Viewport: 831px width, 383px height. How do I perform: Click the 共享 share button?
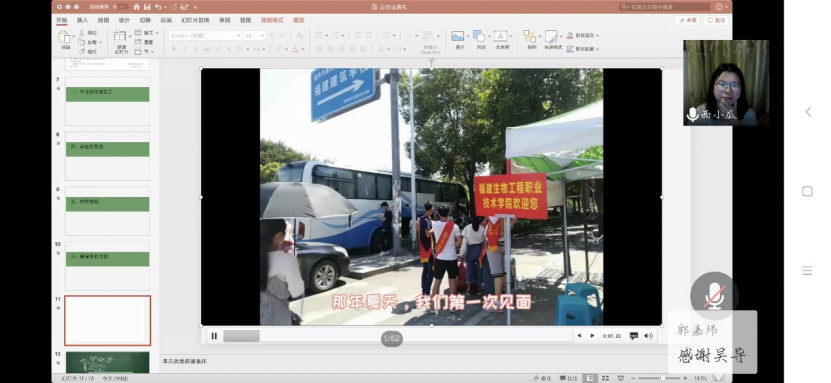[x=688, y=20]
